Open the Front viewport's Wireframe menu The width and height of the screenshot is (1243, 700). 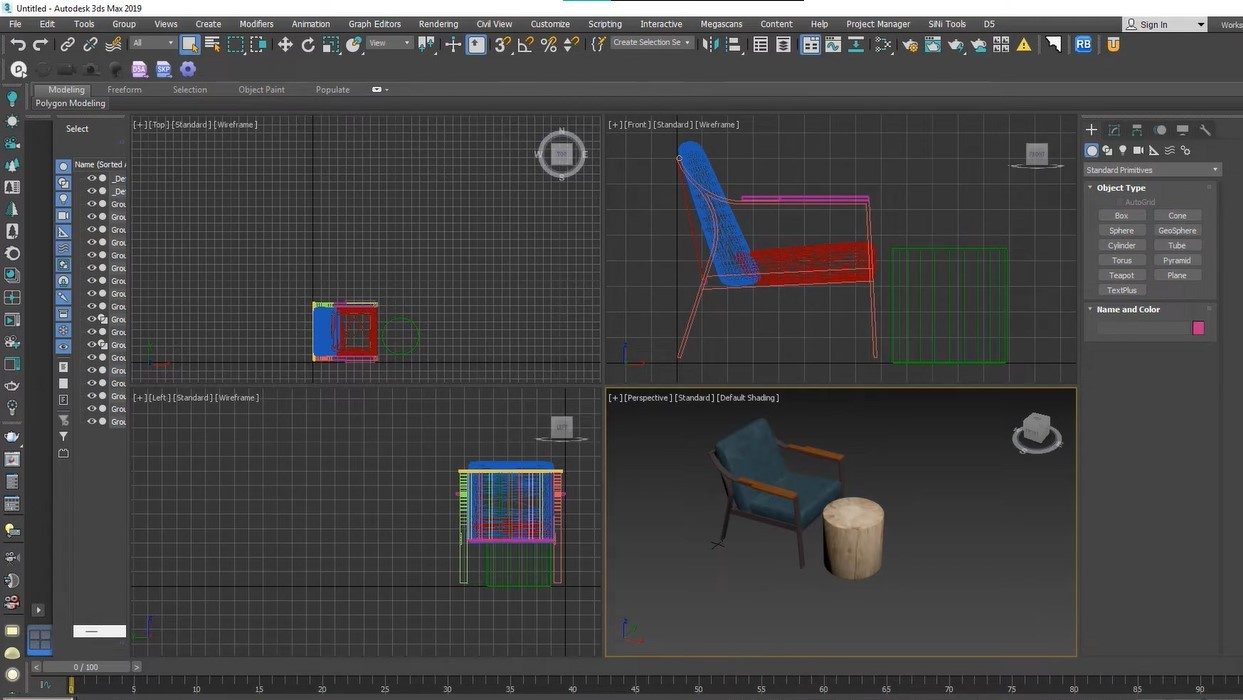tap(718, 125)
